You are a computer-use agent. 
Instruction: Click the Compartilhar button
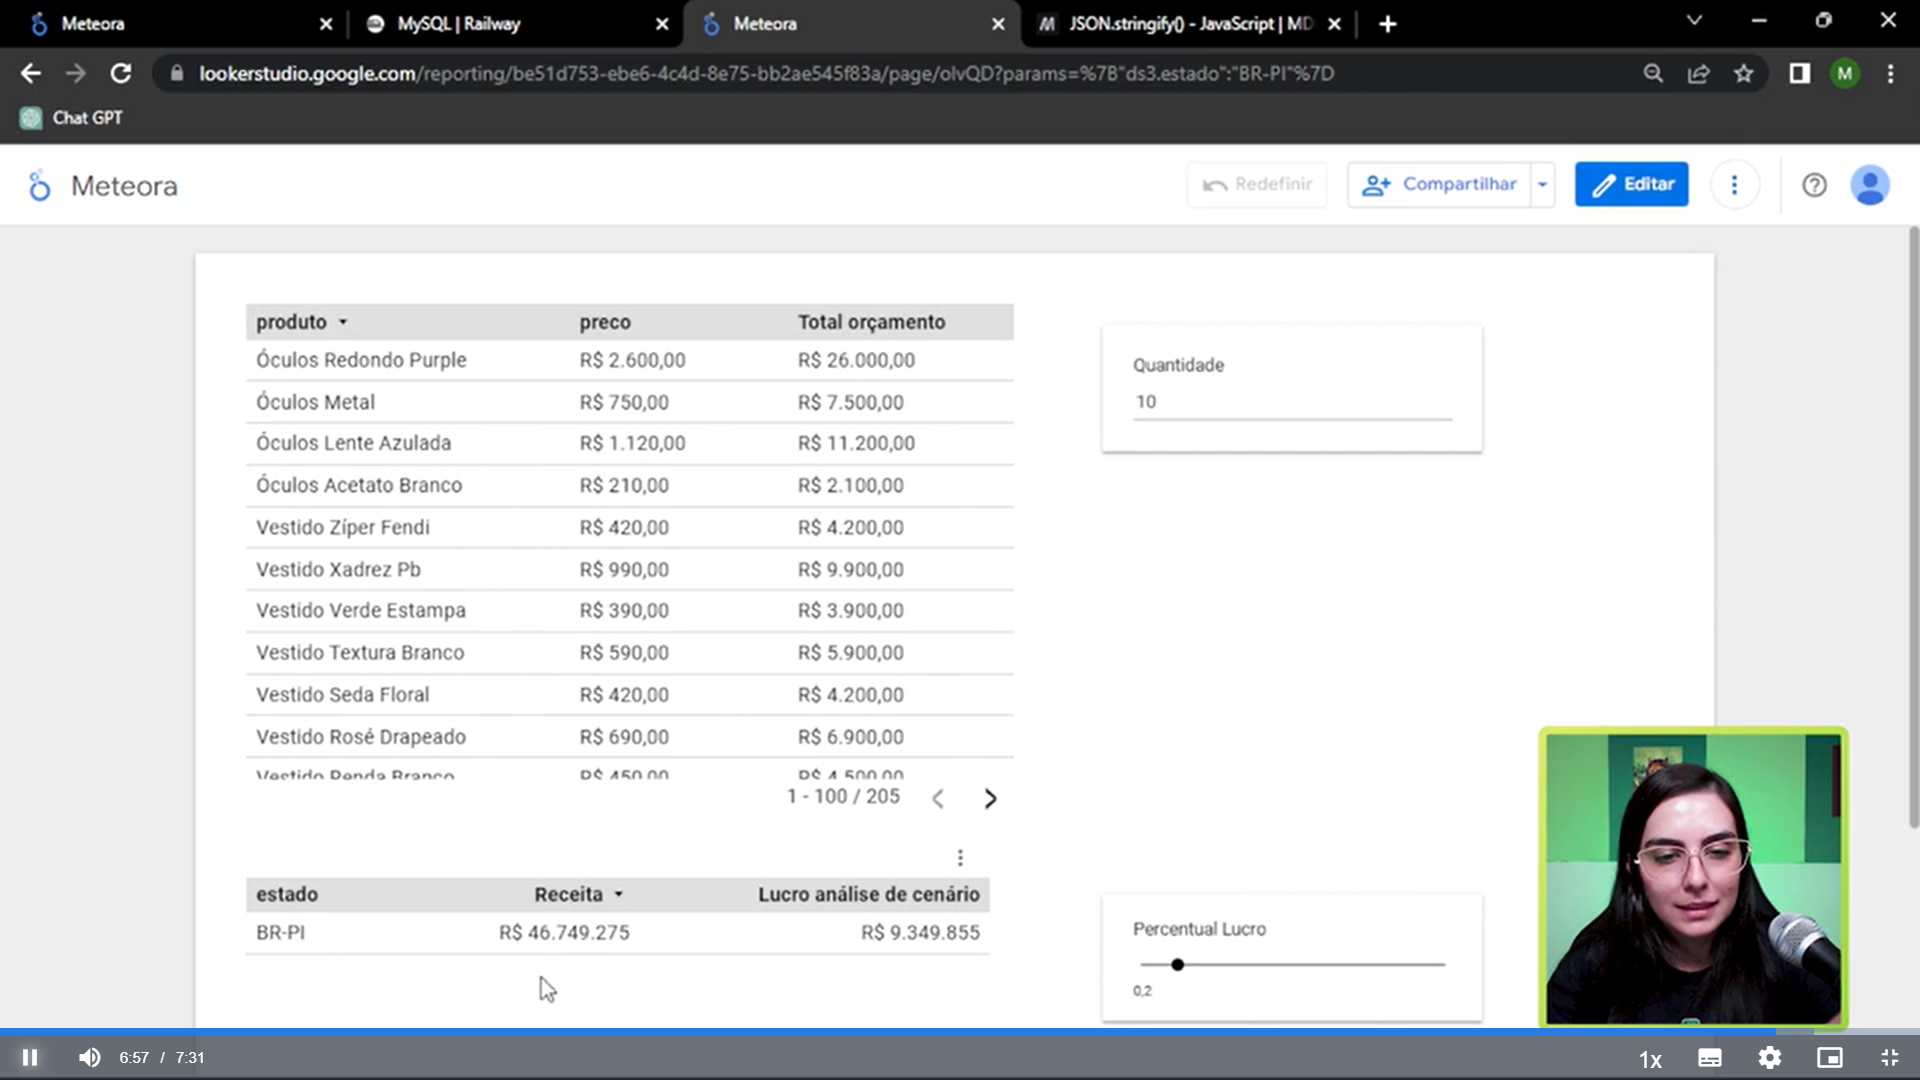click(x=1439, y=184)
